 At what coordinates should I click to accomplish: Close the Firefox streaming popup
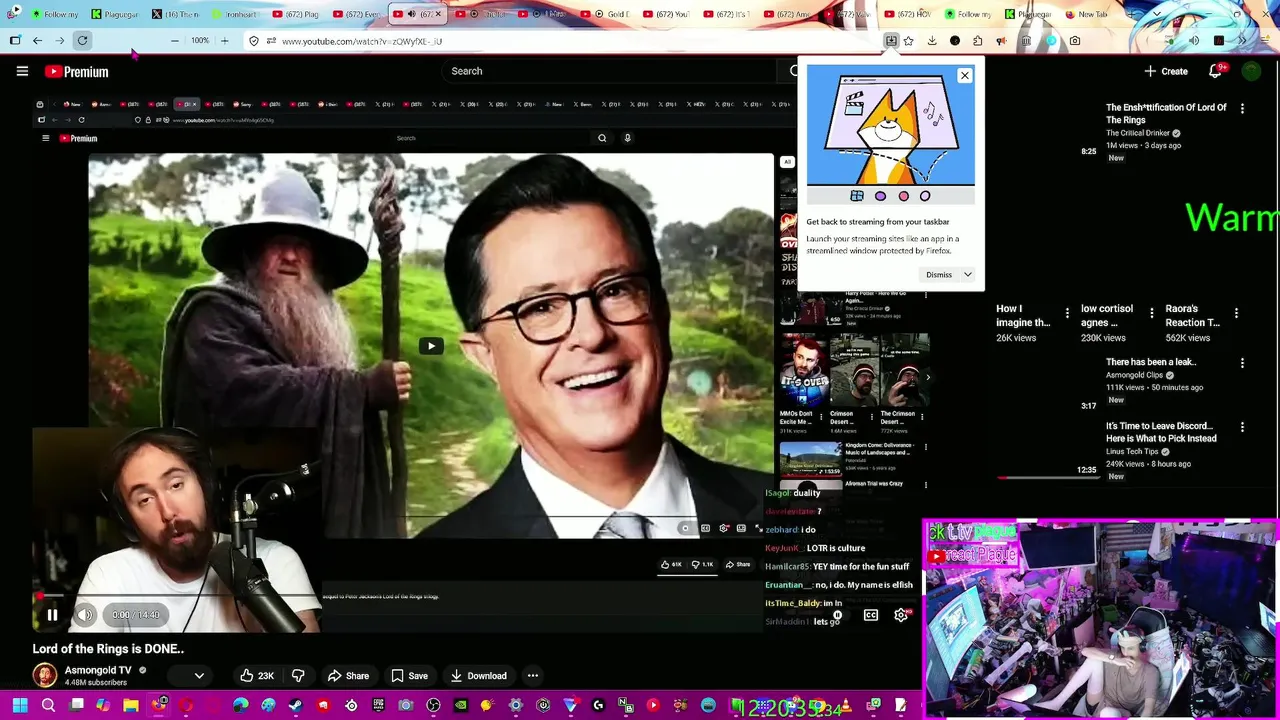pyautogui.click(x=964, y=76)
